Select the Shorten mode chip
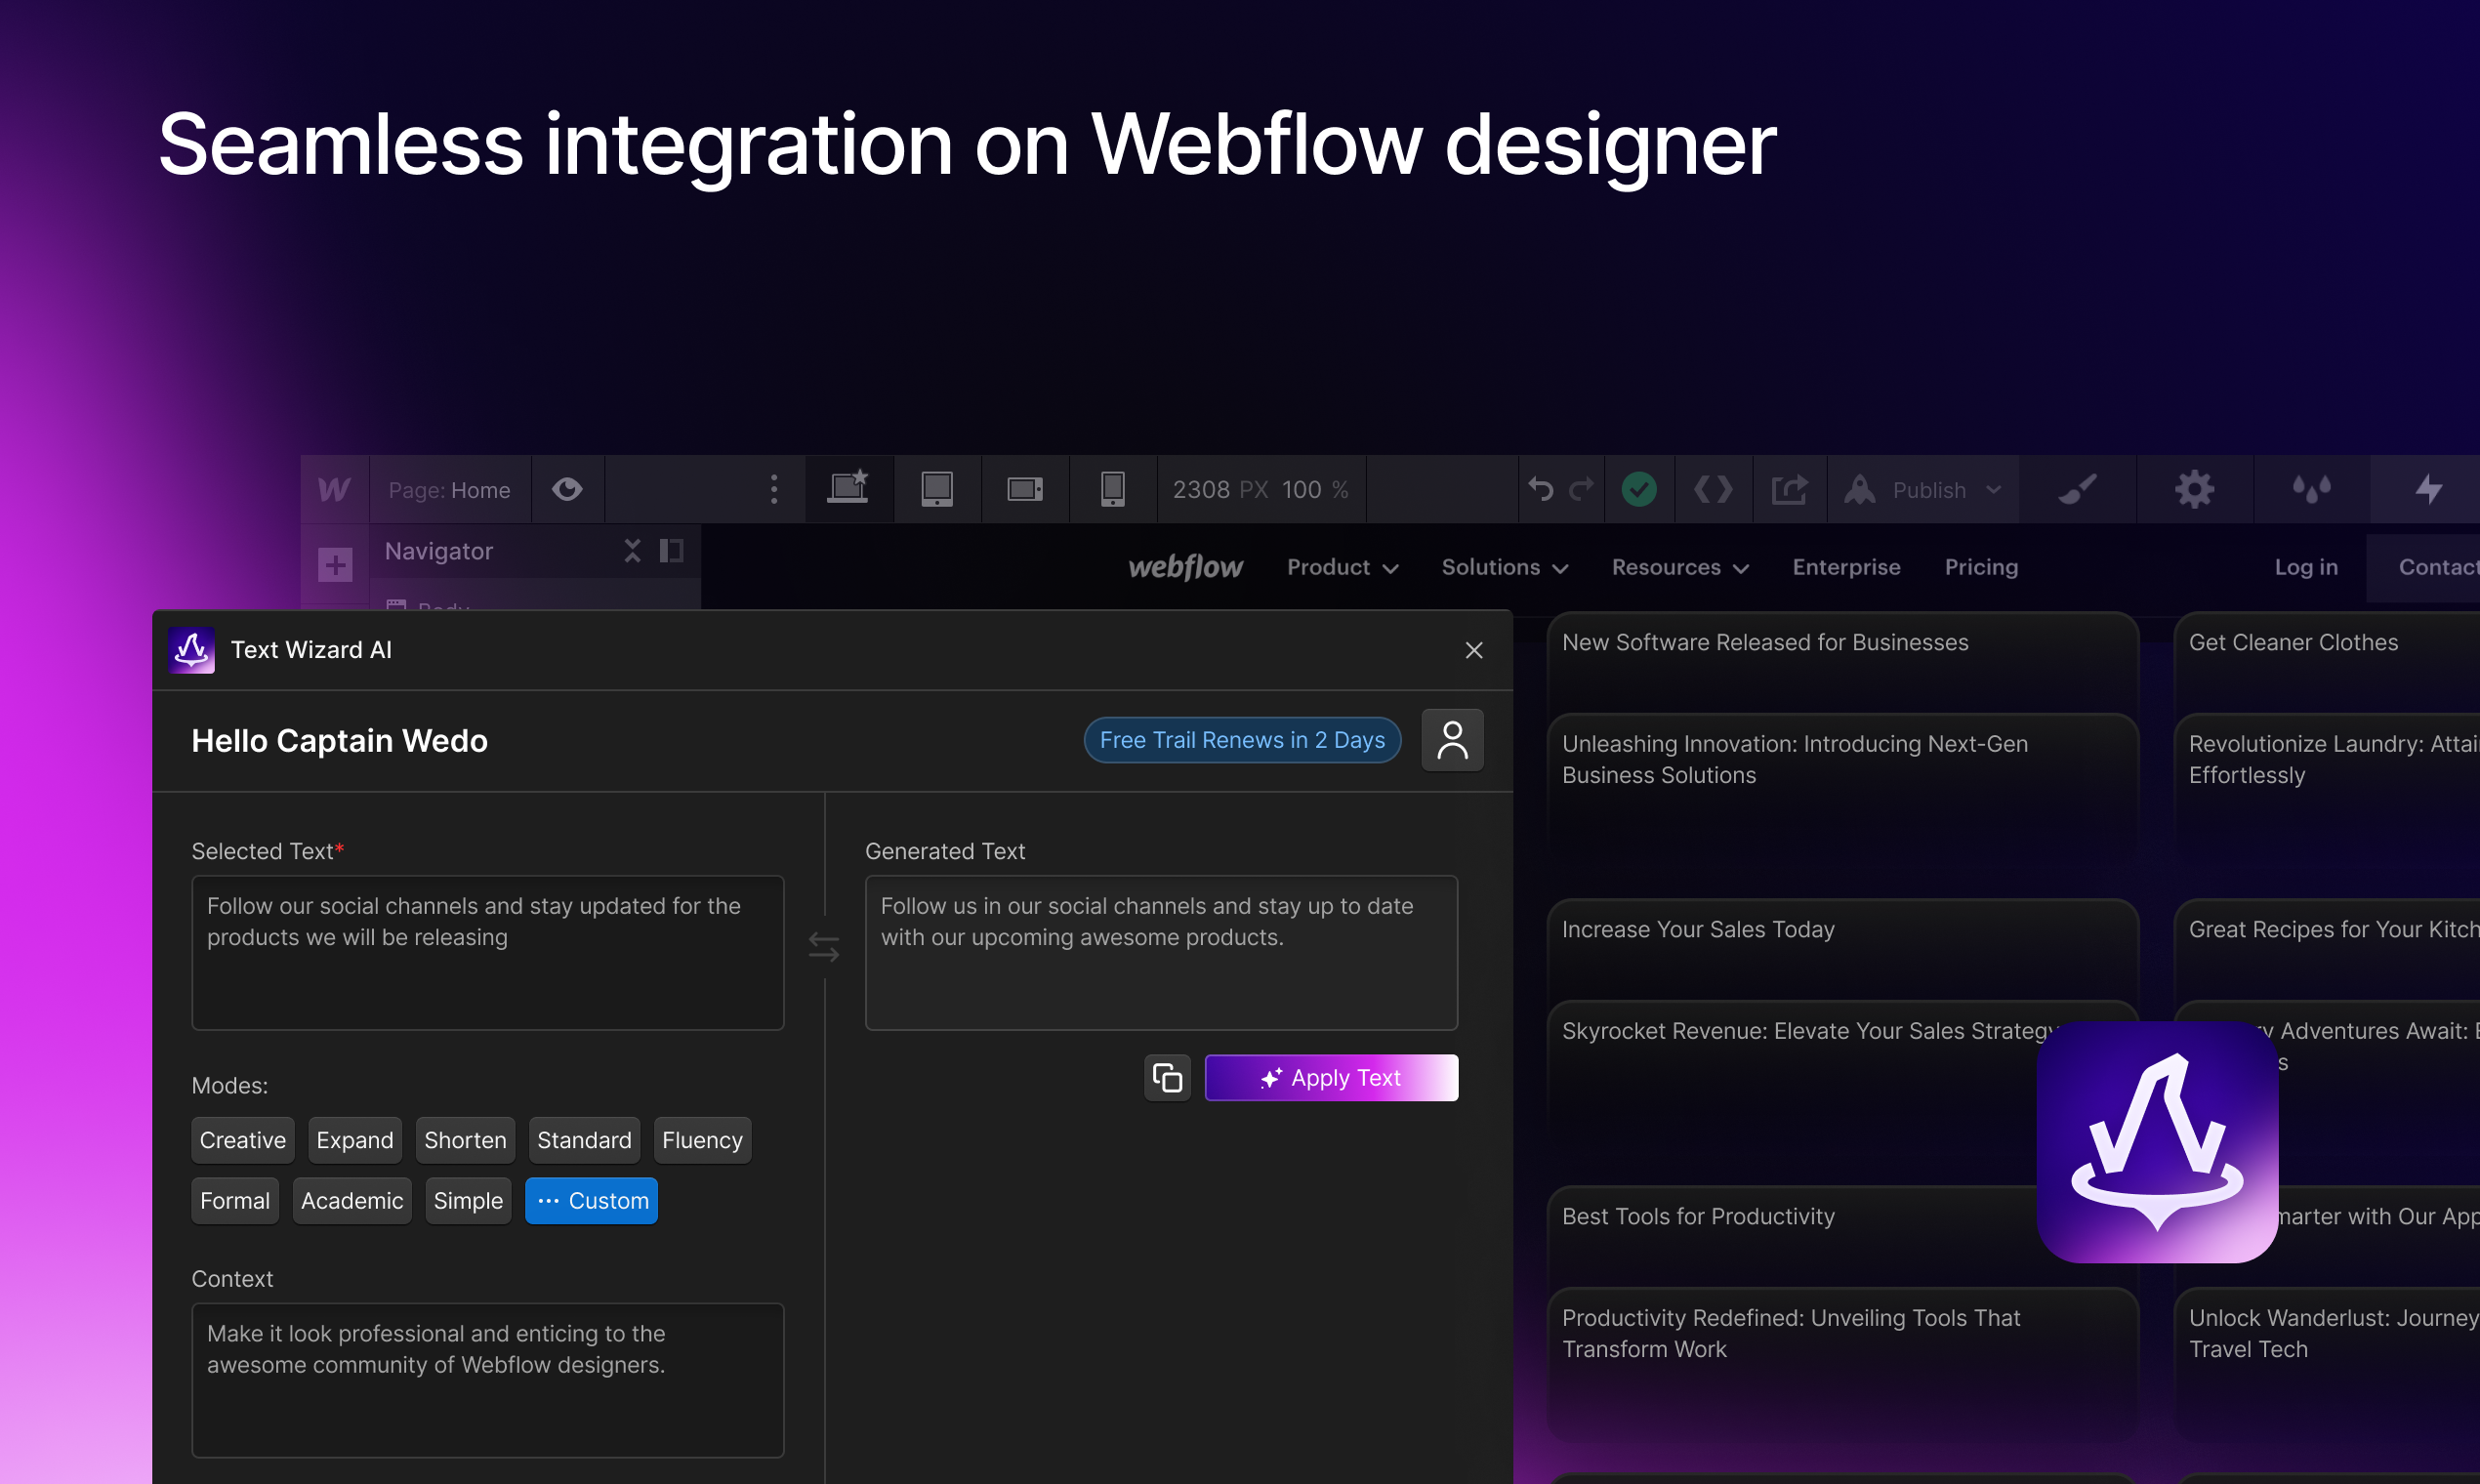Screen dimensions: 2480x1484 [x=465, y=1140]
